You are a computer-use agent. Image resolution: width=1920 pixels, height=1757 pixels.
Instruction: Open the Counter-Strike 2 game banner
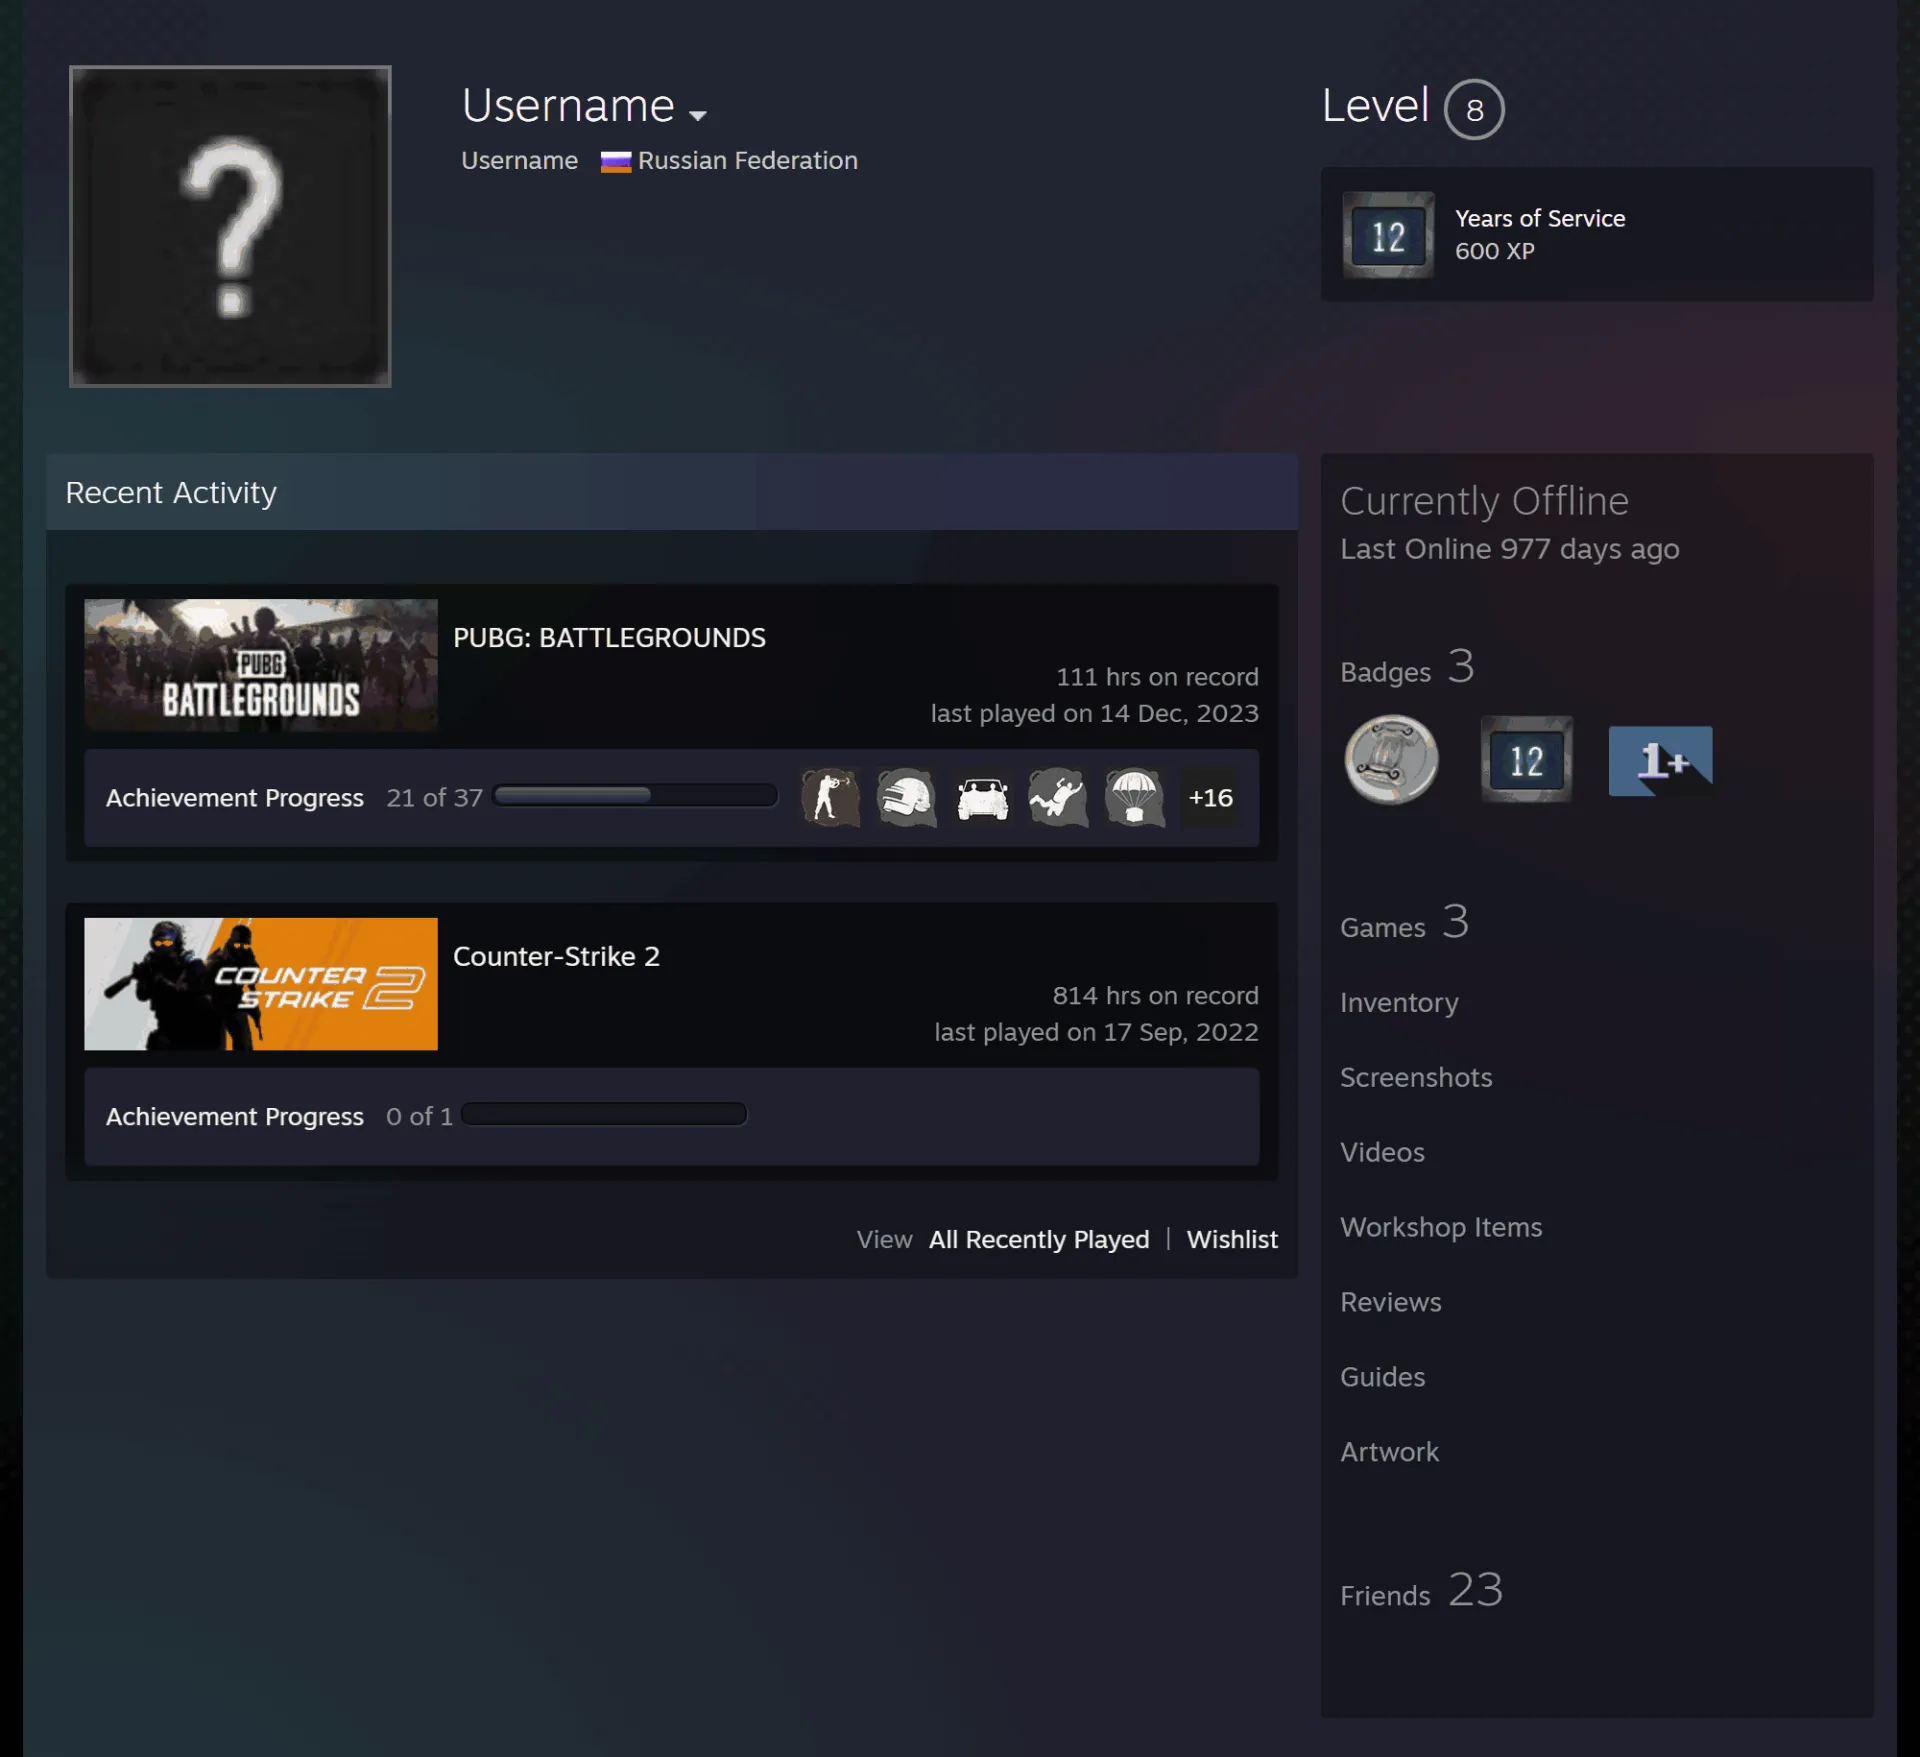pos(261,984)
